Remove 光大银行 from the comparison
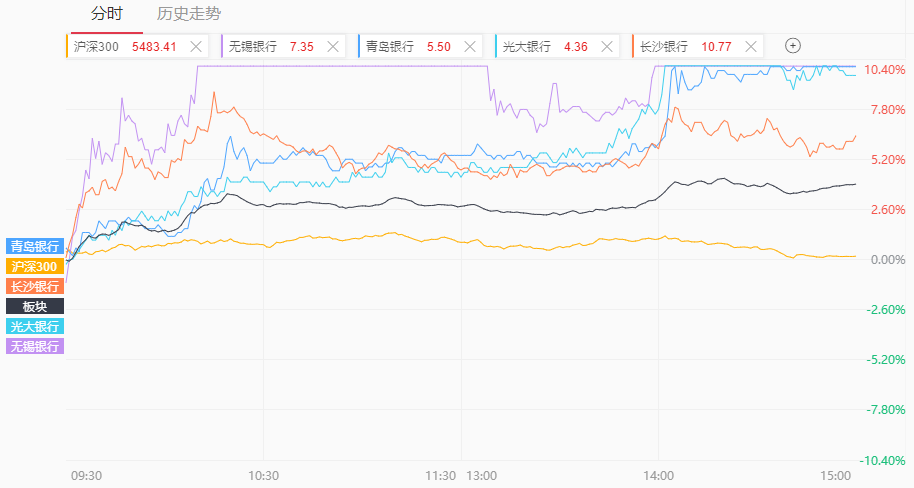The height and width of the screenshot is (488, 914). [607, 47]
